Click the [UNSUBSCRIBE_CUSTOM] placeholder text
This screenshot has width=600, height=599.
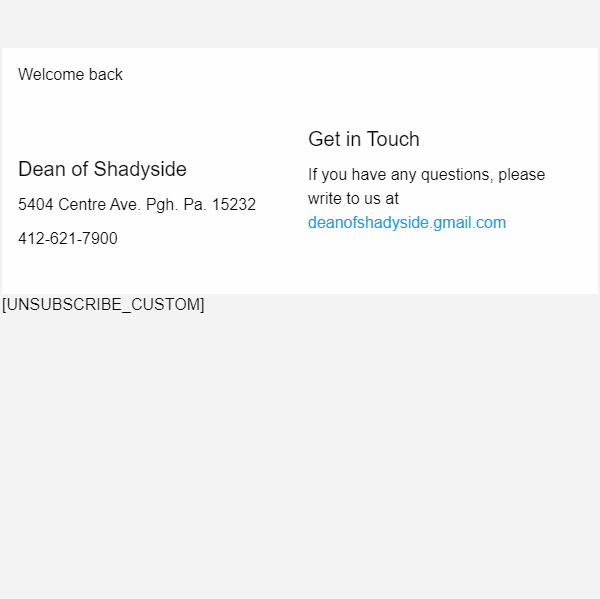coord(103,304)
